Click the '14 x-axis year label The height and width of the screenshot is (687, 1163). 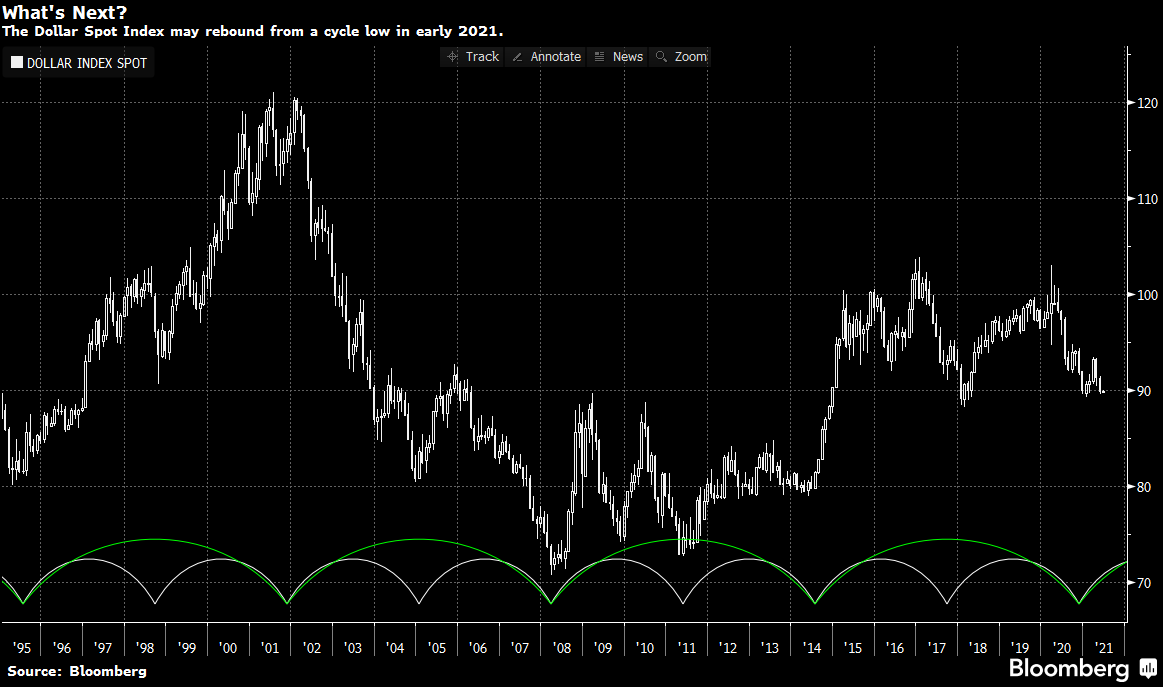[811, 648]
